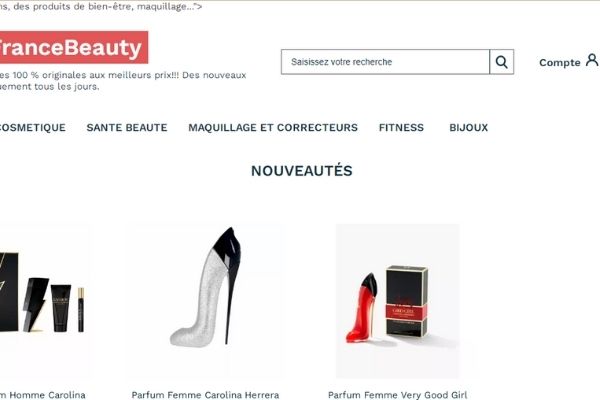This screenshot has height=400, width=600.
Task: Open the silver glitter stiletto perfume image
Action: 205,287
